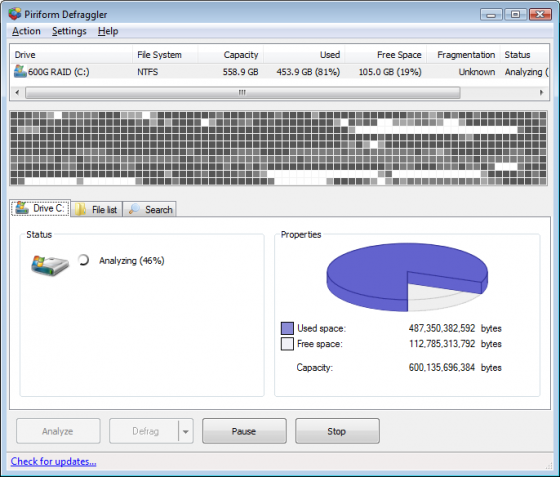Open the Action menu
The image size is (560, 477).
click(x=26, y=31)
